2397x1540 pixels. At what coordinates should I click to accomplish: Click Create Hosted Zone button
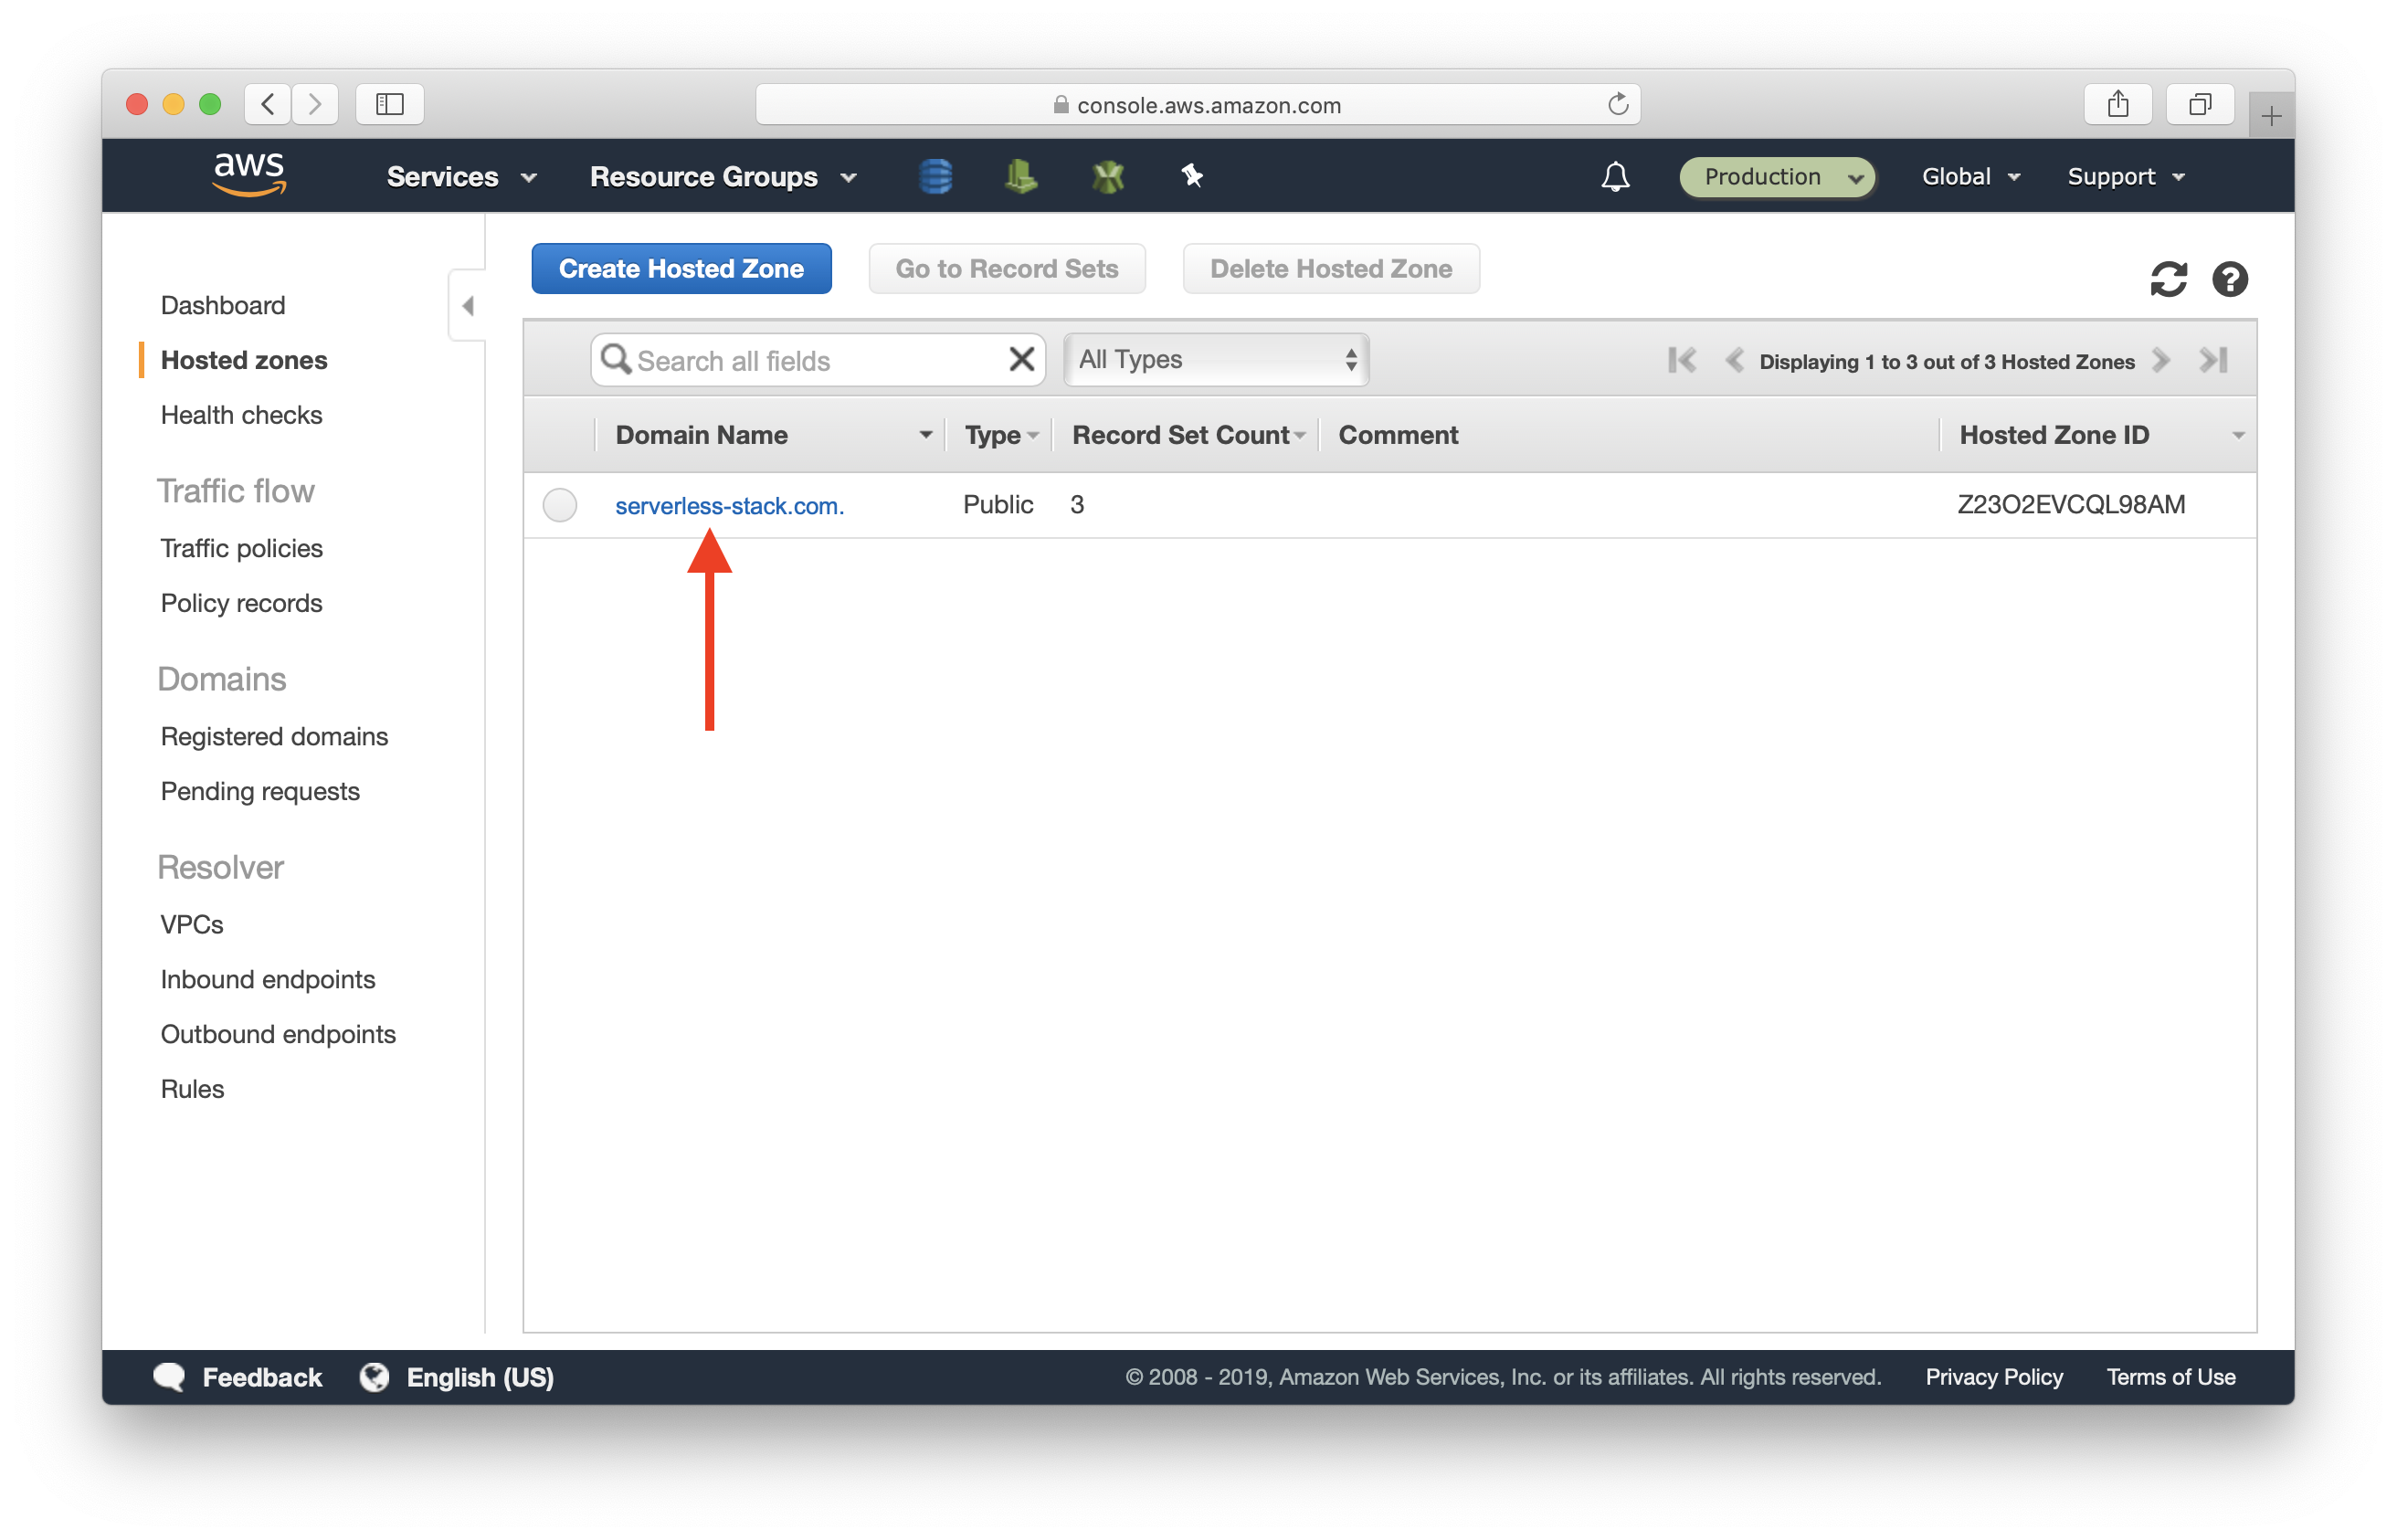tap(681, 269)
